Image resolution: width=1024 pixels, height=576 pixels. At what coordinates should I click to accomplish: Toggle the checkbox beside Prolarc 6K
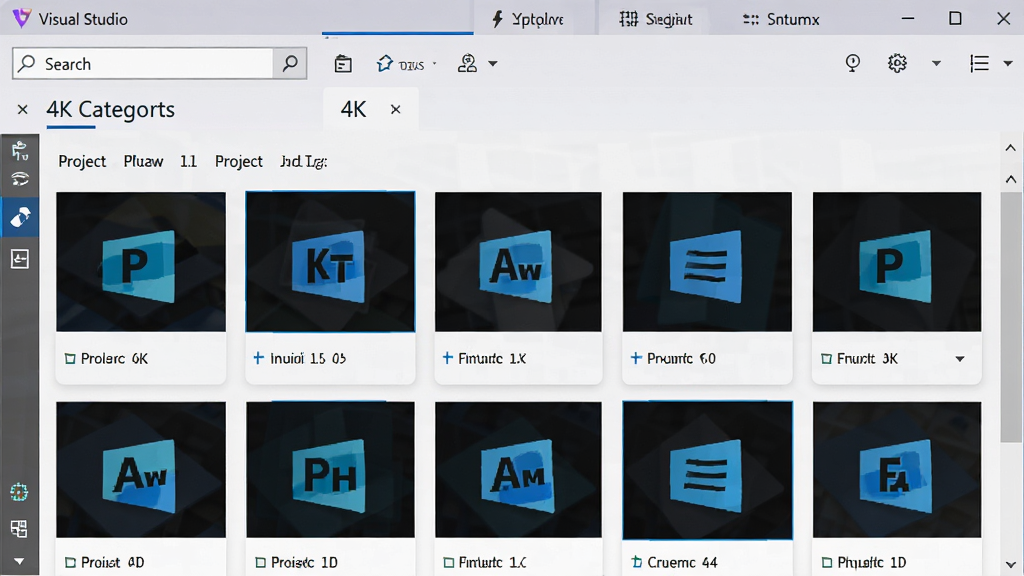pyautogui.click(x=69, y=359)
